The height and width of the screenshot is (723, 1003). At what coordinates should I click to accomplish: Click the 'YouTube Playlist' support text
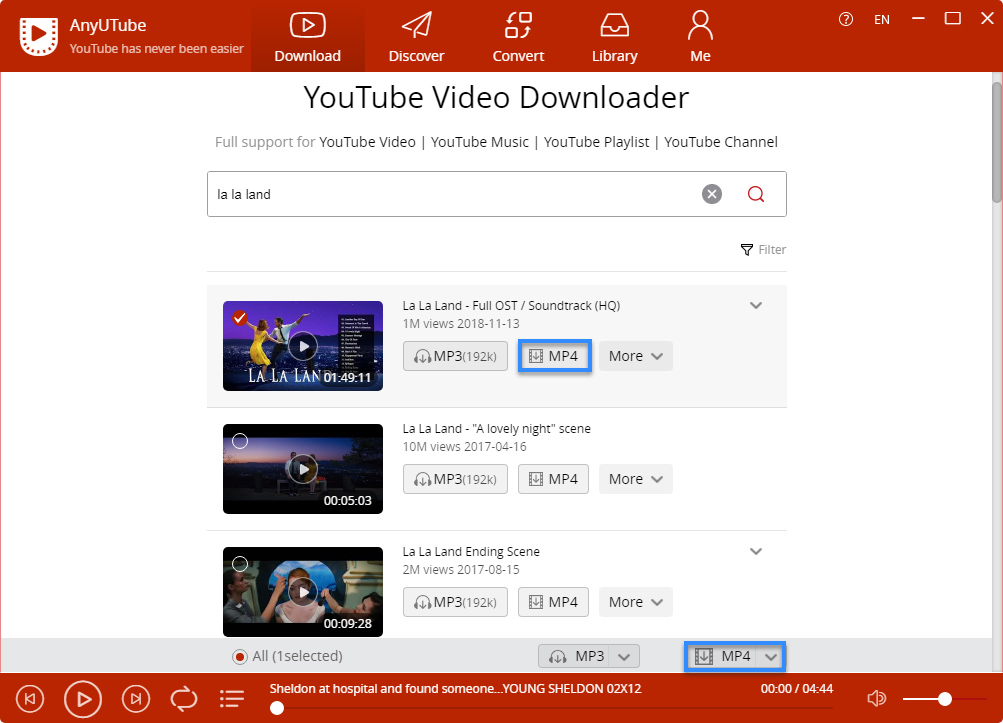(596, 142)
